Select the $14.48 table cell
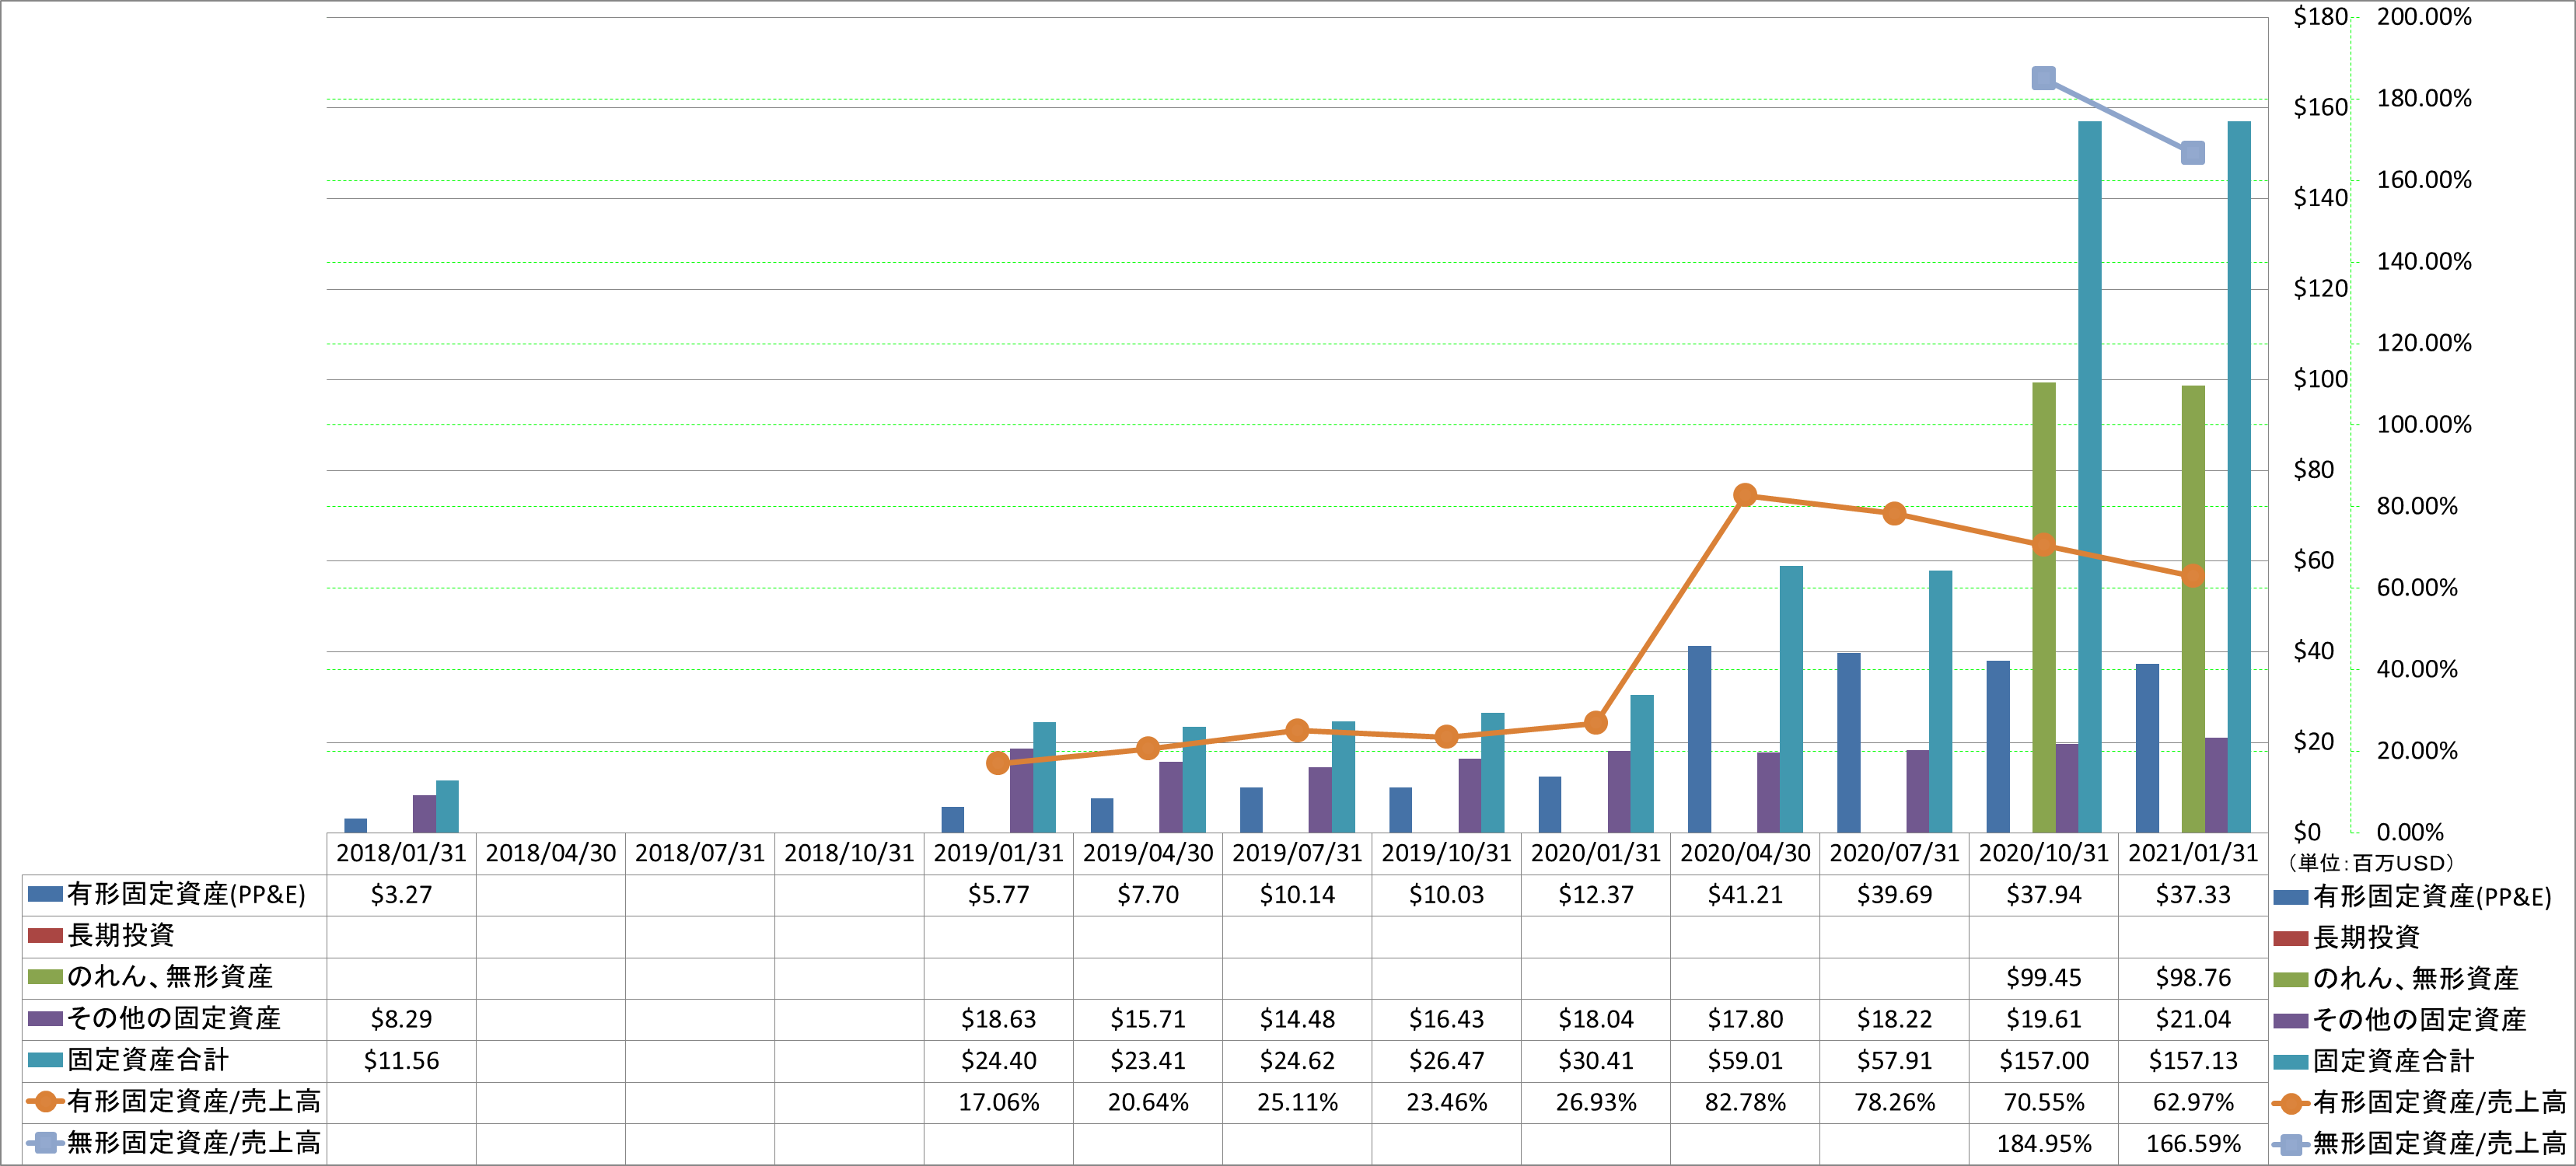This screenshot has height=1166, width=2576. pyautogui.click(x=1297, y=1019)
